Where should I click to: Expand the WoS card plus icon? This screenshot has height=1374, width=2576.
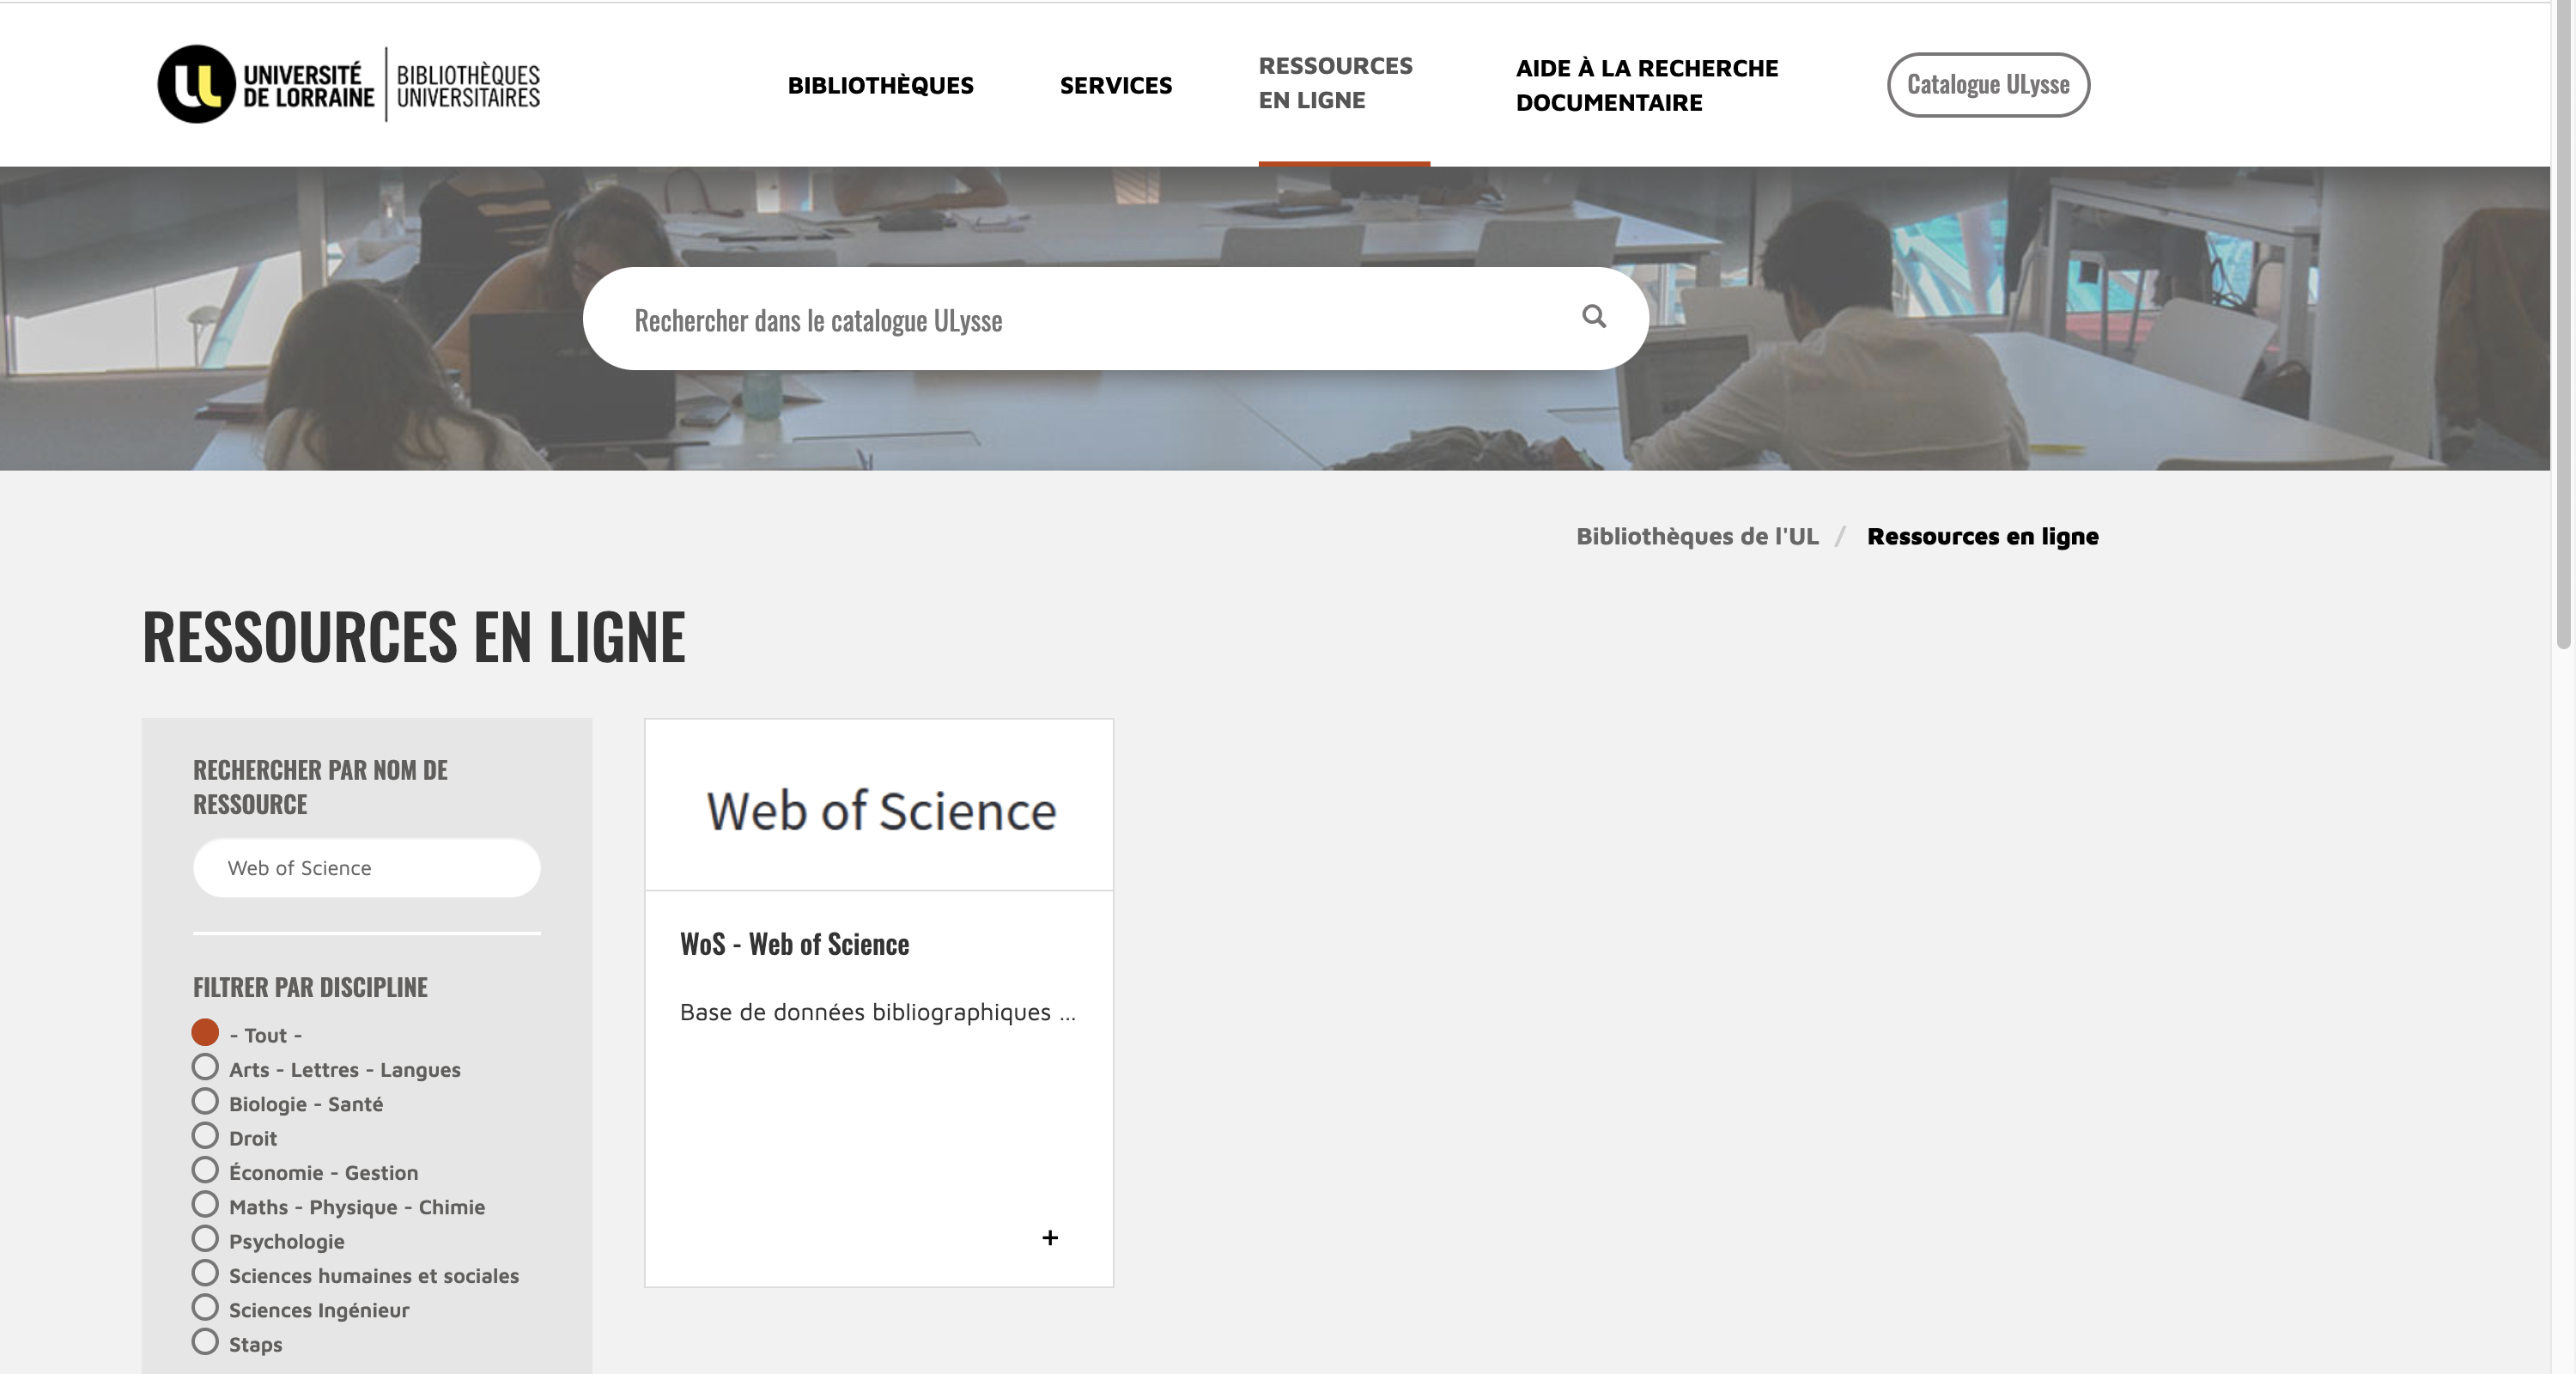pyautogui.click(x=1050, y=1238)
